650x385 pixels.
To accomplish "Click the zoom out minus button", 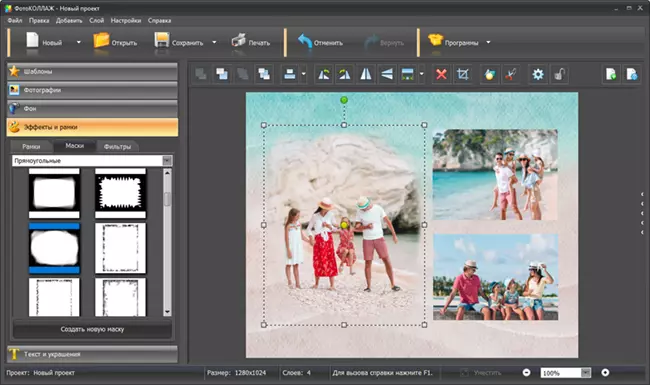I will 526,373.
